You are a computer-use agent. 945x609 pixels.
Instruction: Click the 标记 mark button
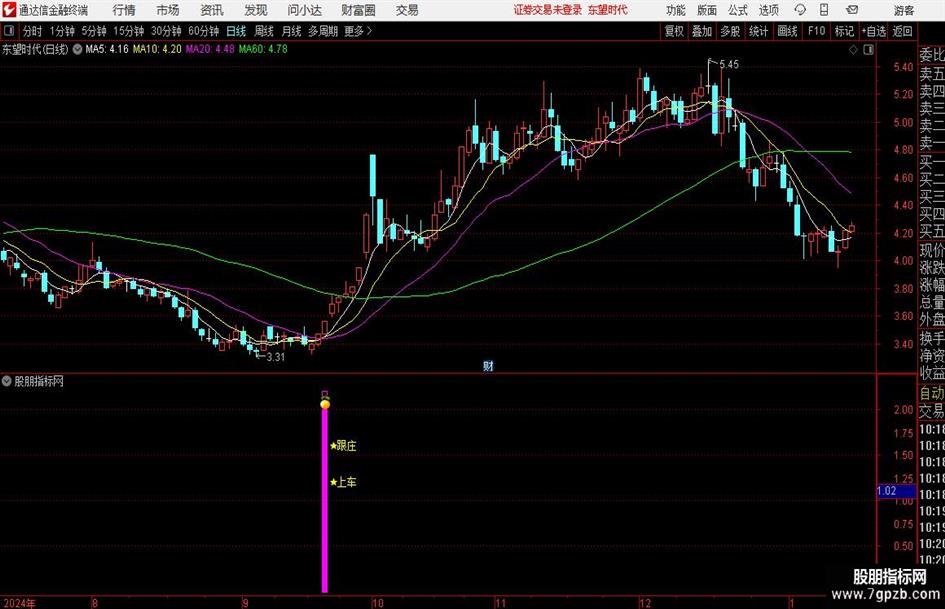coord(844,31)
